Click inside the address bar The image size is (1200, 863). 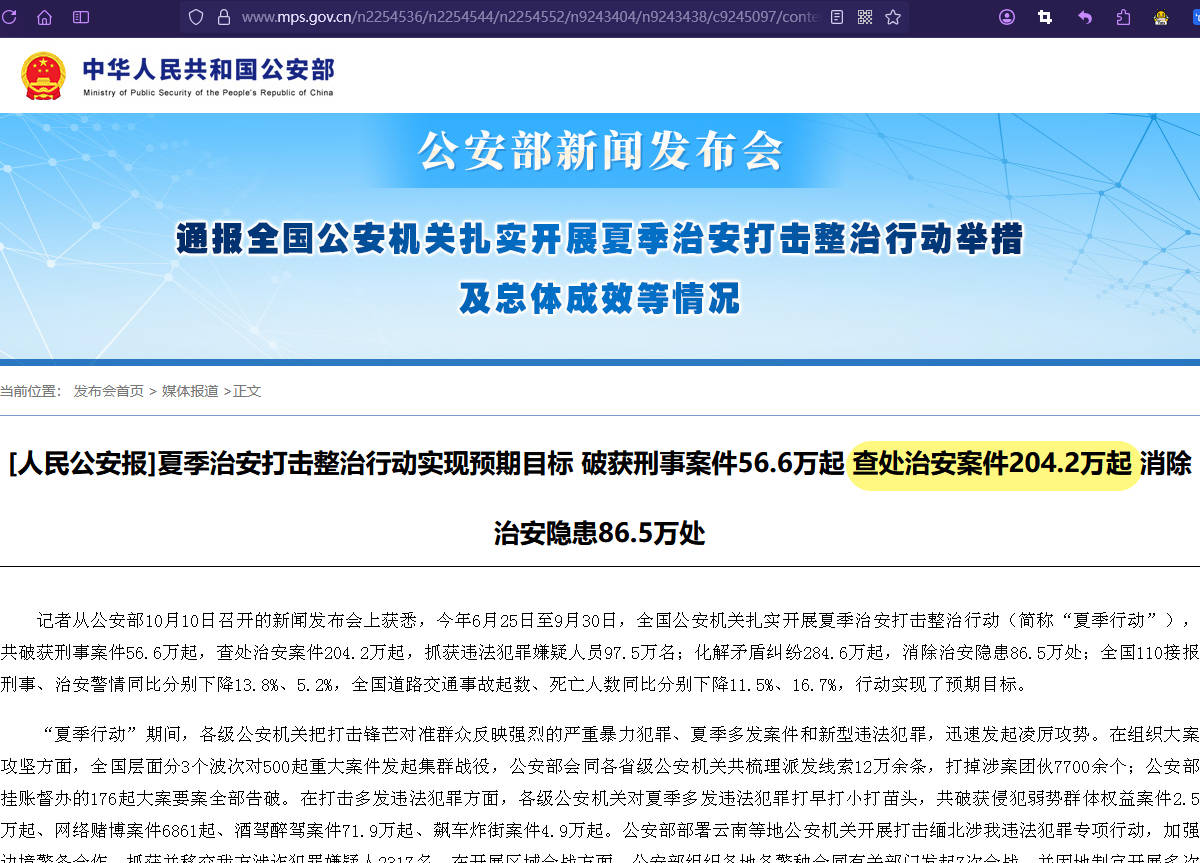(x=500, y=16)
